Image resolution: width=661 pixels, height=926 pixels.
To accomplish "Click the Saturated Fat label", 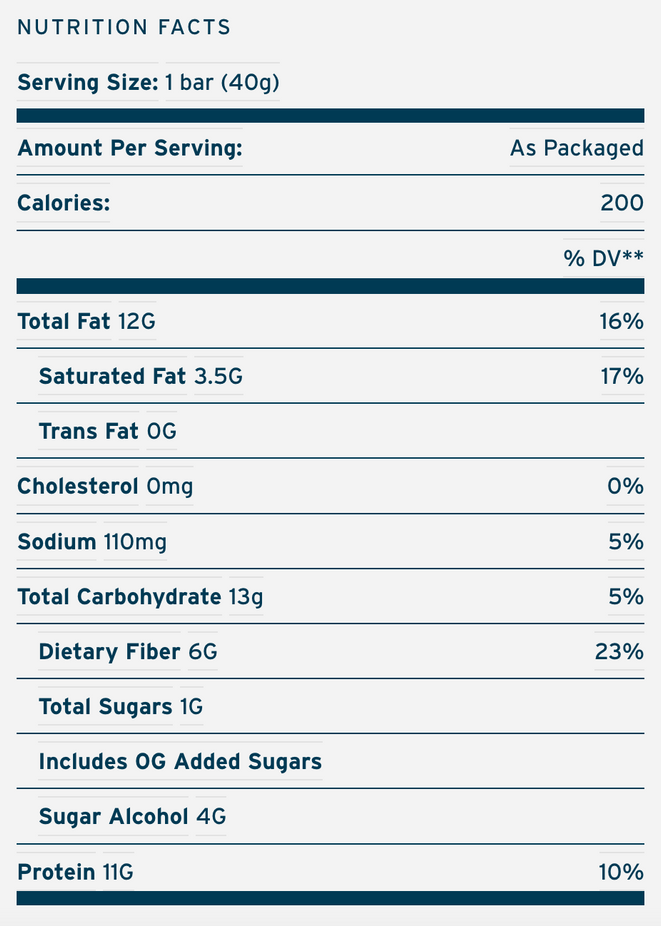I will pos(112,377).
